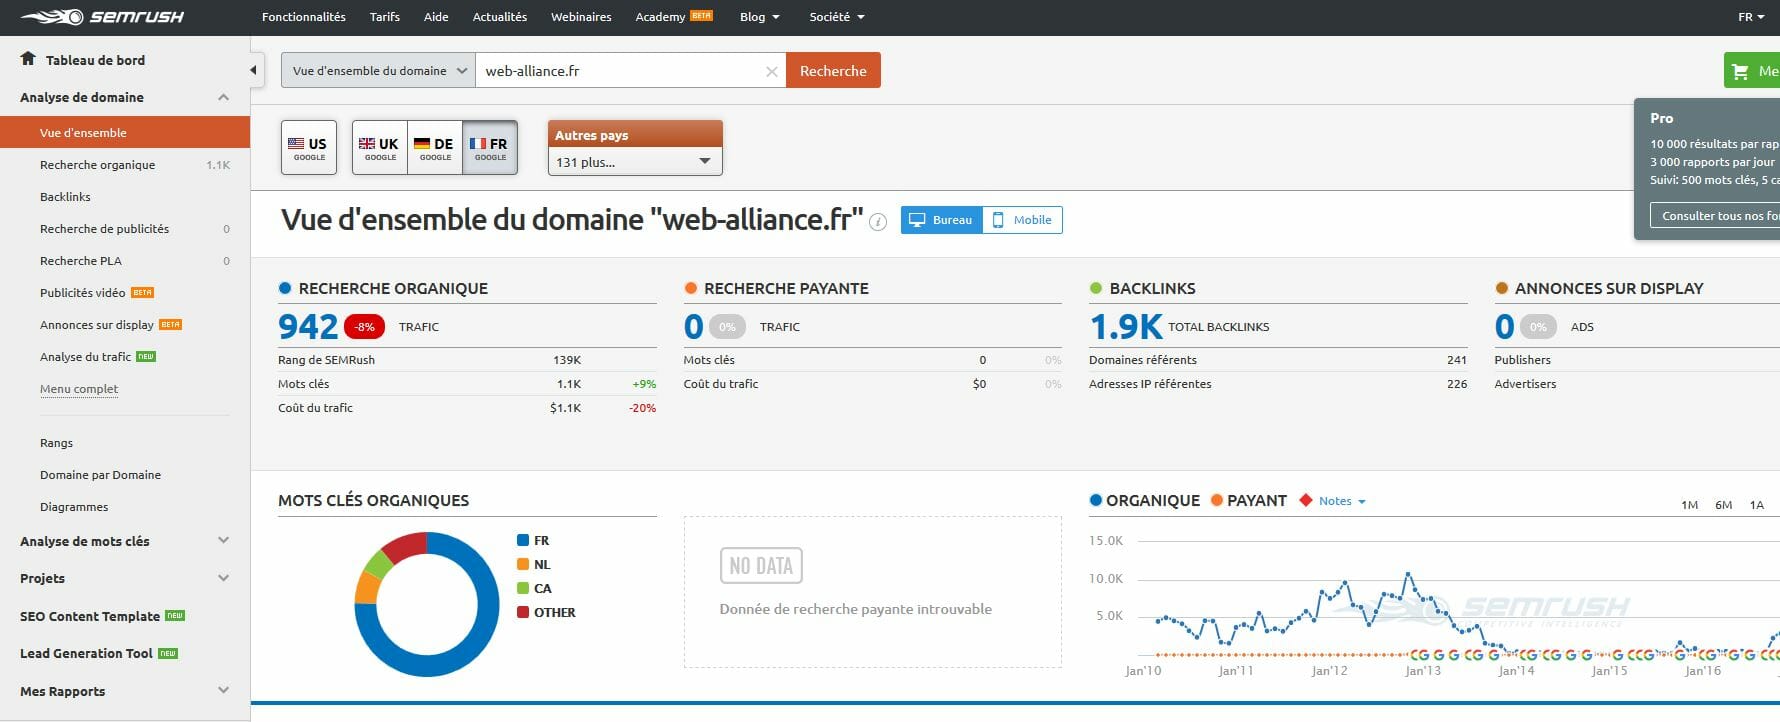Click the orange Recherche payante dot
The image size is (1780, 722).
point(690,288)
